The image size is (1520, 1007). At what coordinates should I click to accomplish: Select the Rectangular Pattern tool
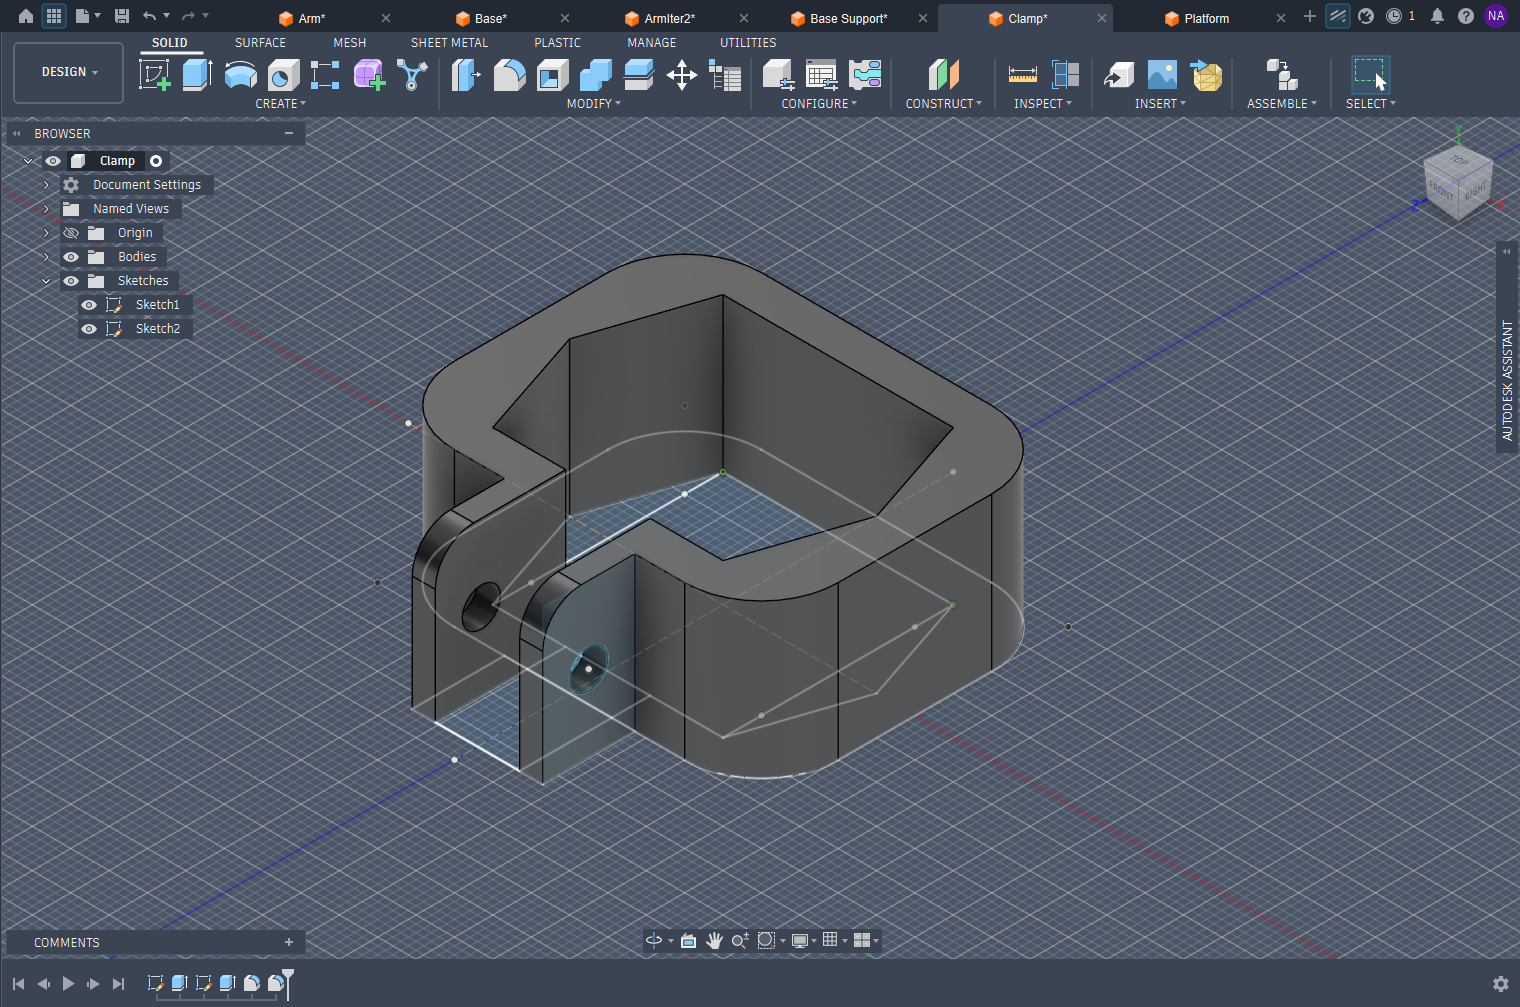(x=325, y=75)
